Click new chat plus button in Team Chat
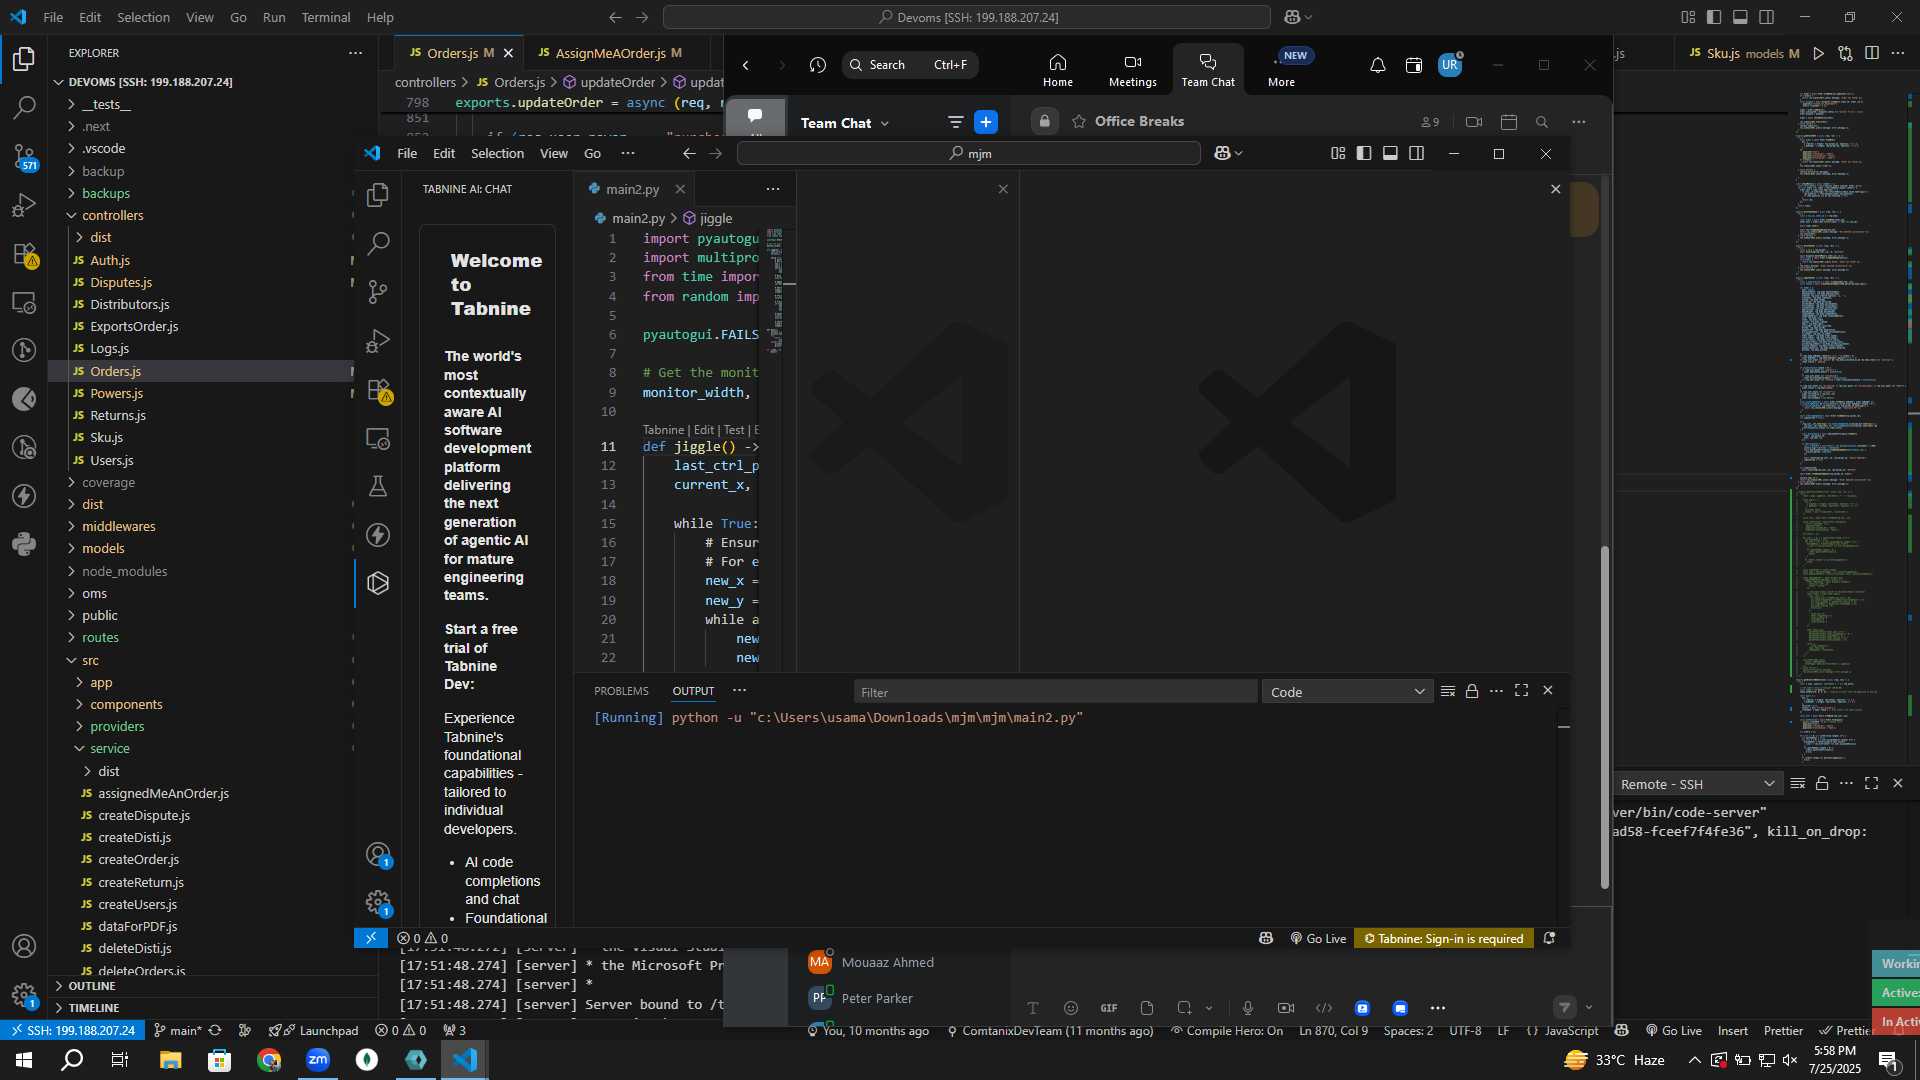1920x1080 pixels. (x=986, y=122)
